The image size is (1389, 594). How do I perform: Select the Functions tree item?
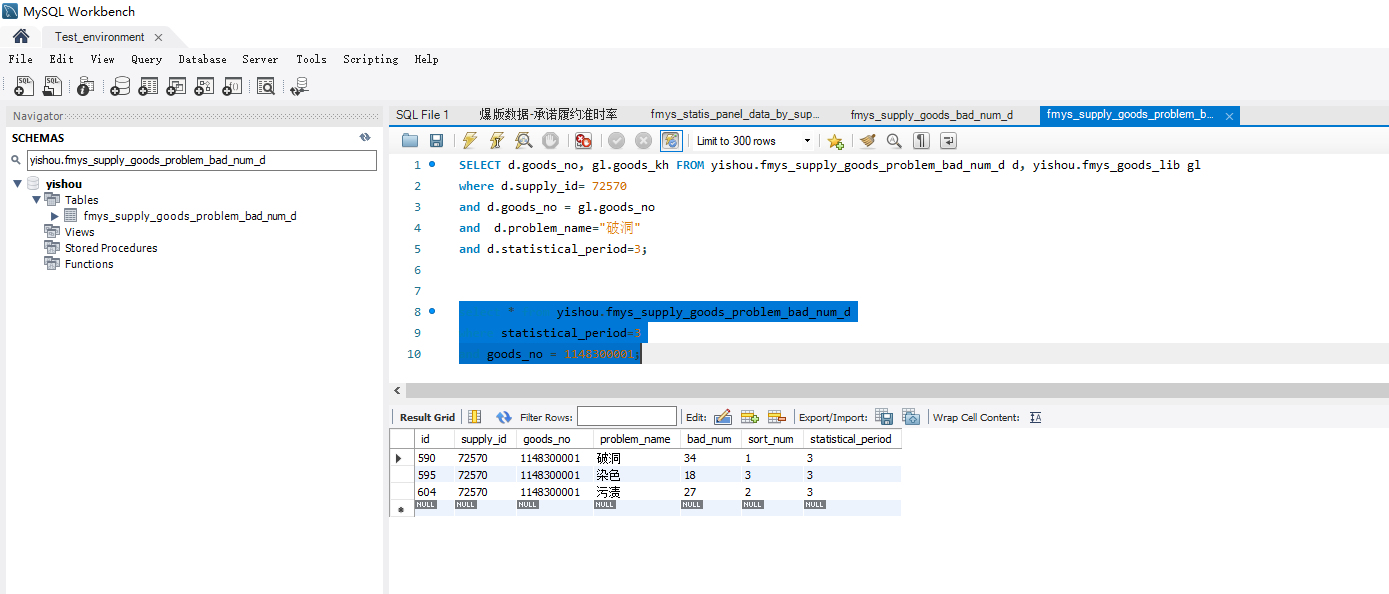click(x=89, y=264)
